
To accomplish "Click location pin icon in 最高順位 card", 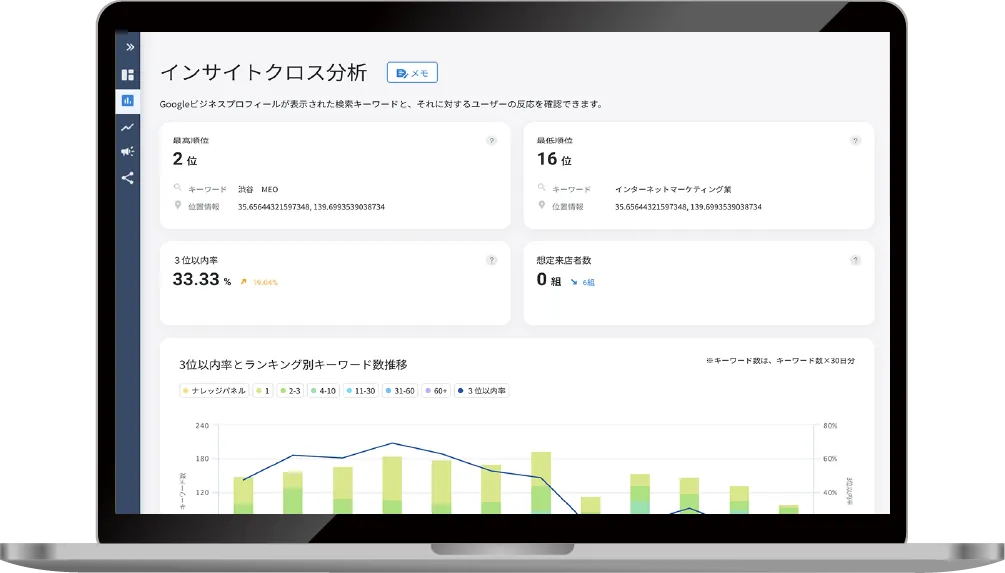I will (x=178, y=205).
